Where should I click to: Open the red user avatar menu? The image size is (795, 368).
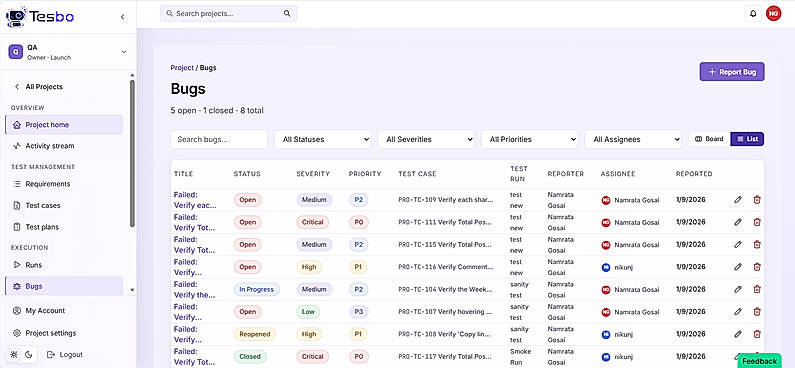(x=773, y=14)
